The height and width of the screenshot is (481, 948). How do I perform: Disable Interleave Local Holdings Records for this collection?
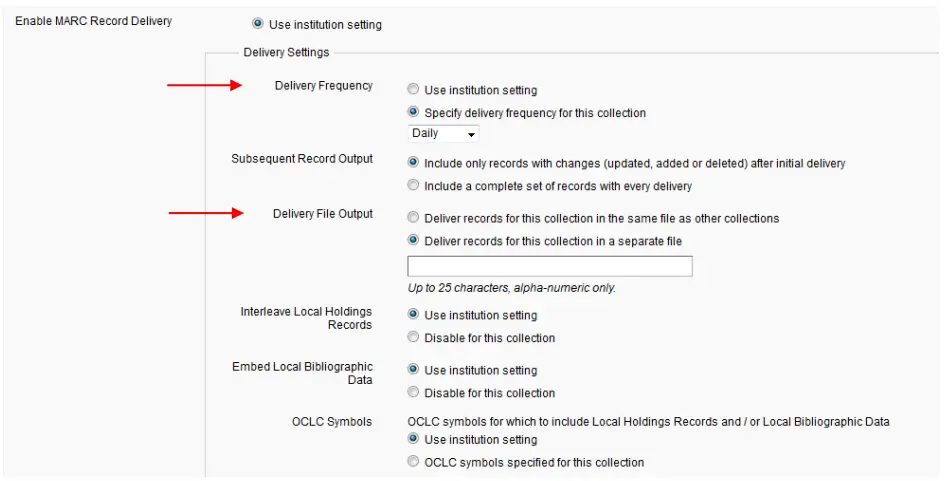(x=414, y=338)
